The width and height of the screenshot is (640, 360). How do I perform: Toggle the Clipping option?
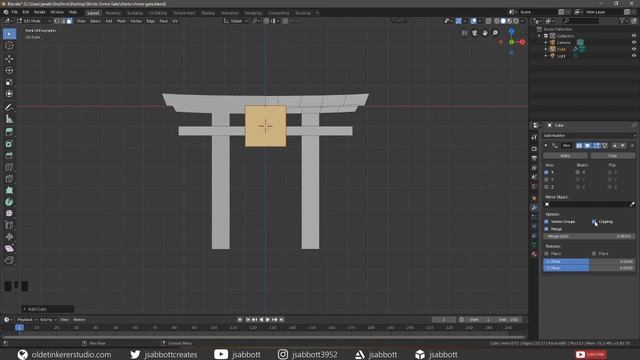[x=594, y=222]
